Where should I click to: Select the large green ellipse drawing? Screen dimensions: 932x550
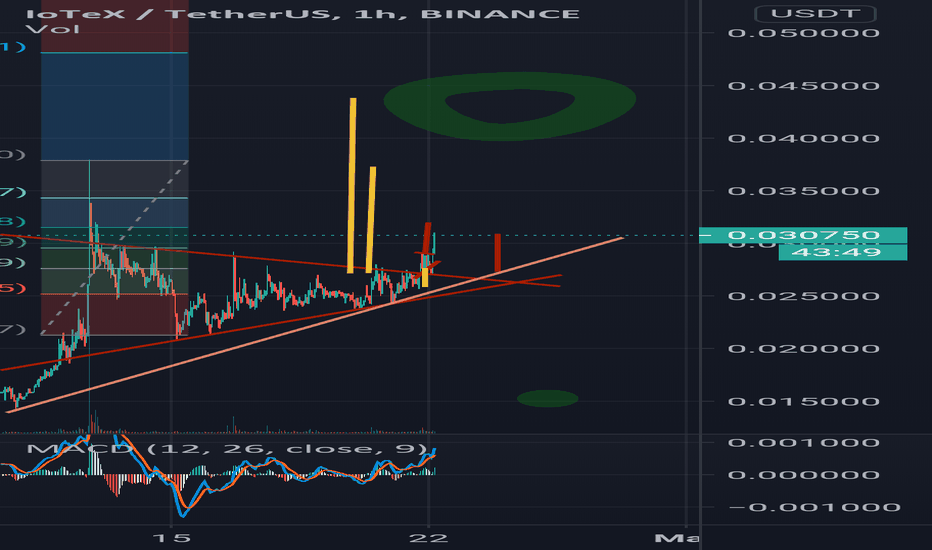click(510, 106)
